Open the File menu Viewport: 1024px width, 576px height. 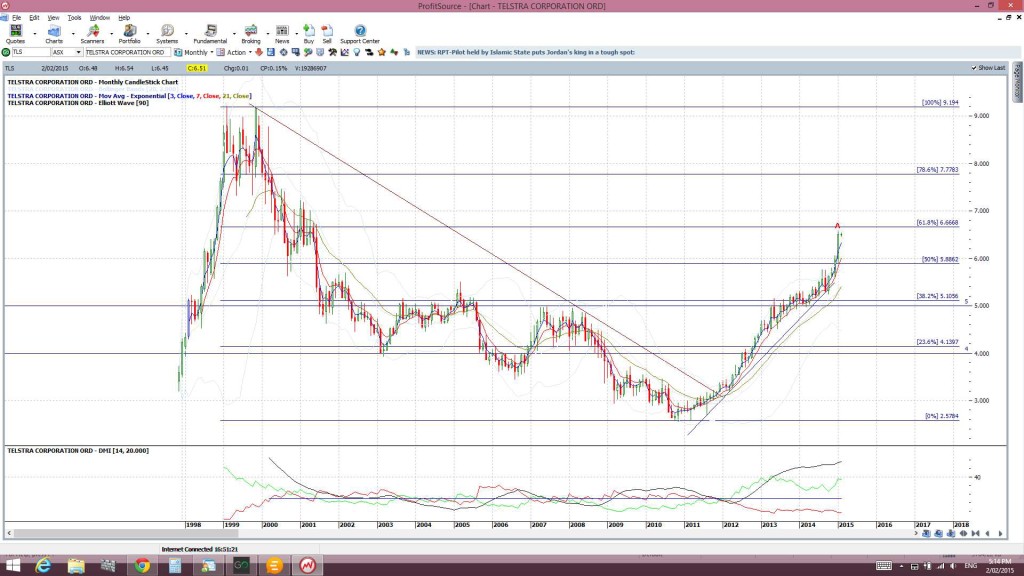click(x=16, y=18)
